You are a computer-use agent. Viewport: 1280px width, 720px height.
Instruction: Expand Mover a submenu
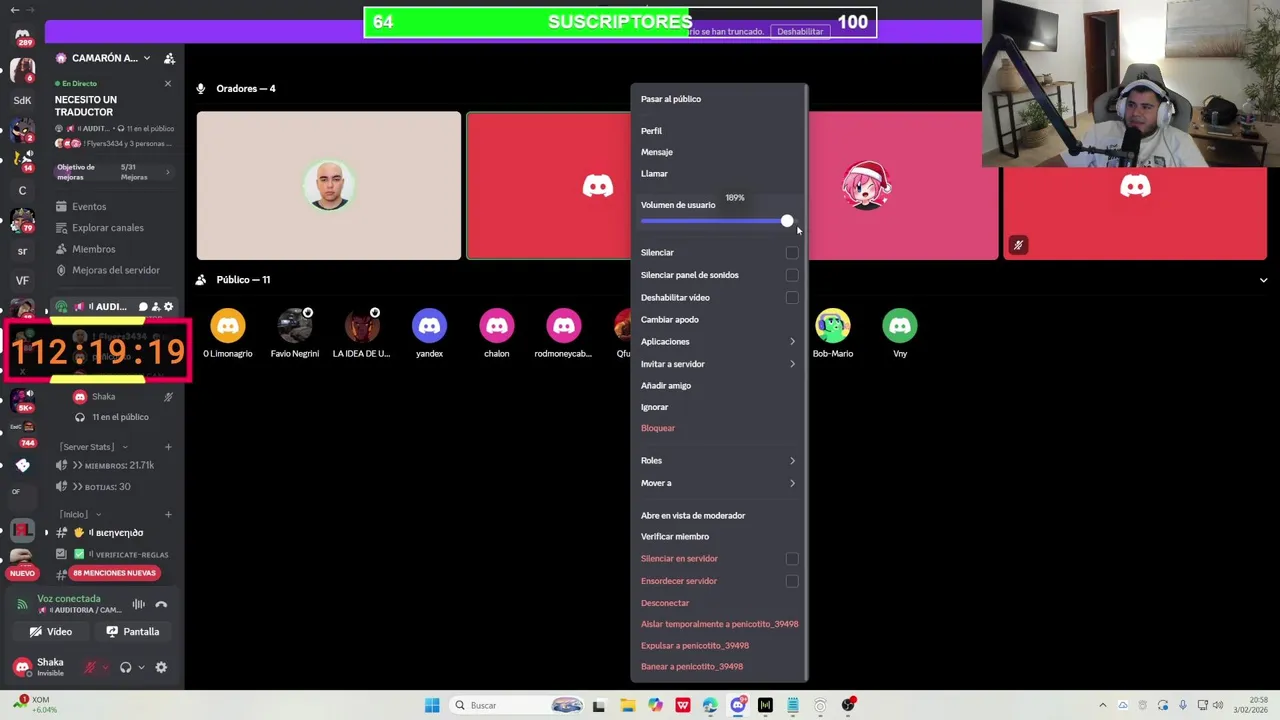click(718, 483)
